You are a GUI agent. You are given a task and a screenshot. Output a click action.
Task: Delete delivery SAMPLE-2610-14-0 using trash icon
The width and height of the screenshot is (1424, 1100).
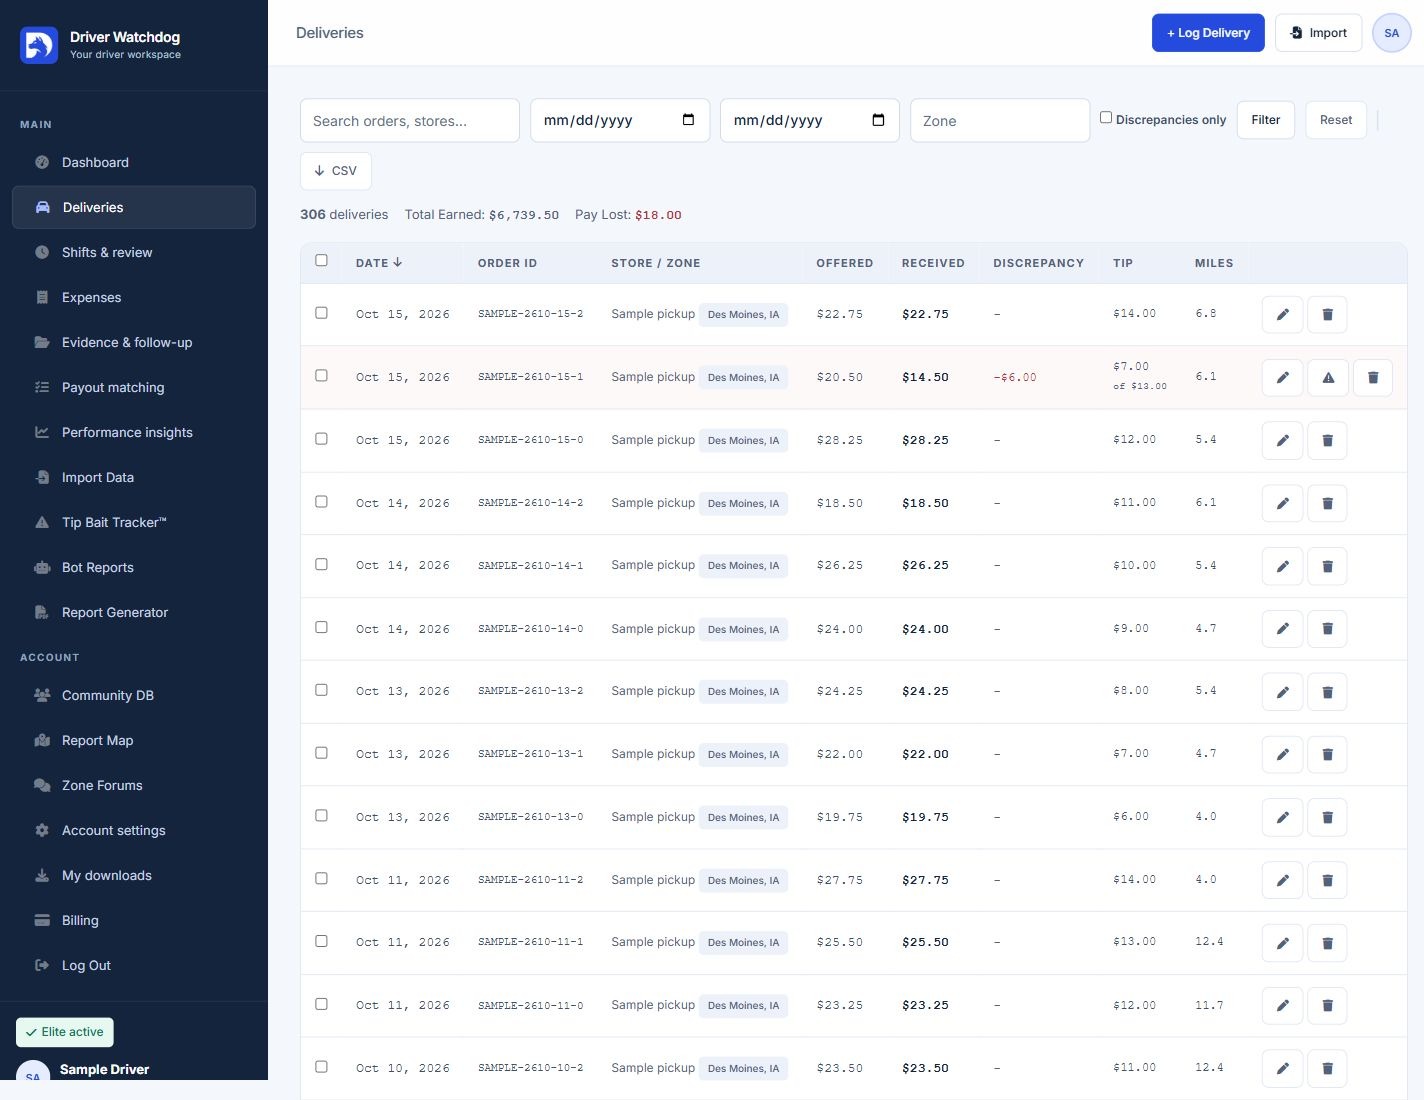(1327, 629)
